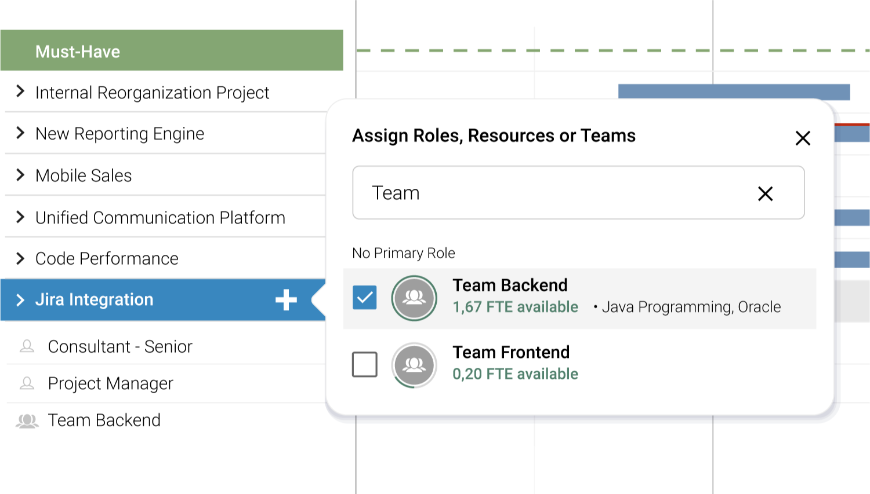Select the Must-Have group header
870x494 pixels.
click(172, 51)
